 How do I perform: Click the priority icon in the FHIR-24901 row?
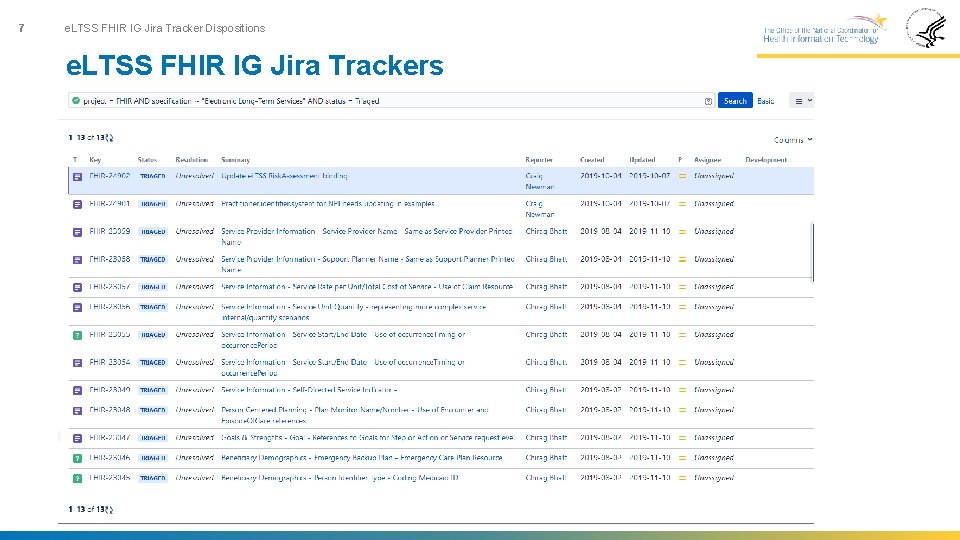point(682,204)
